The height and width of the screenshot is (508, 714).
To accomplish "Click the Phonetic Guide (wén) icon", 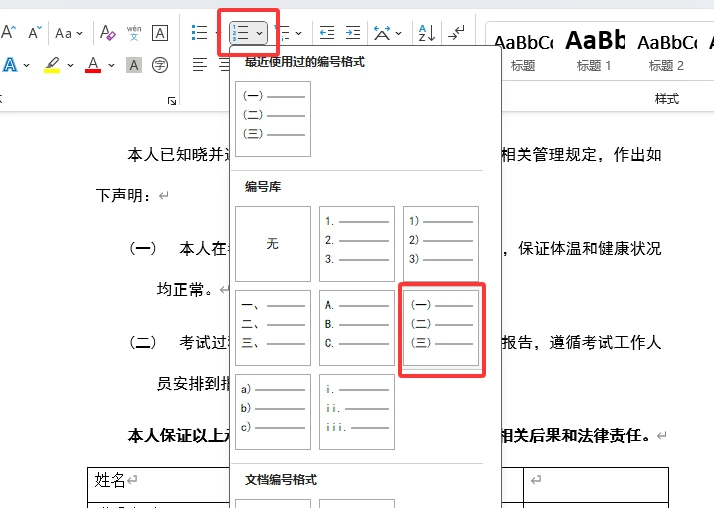I will [x=134, y=33].
